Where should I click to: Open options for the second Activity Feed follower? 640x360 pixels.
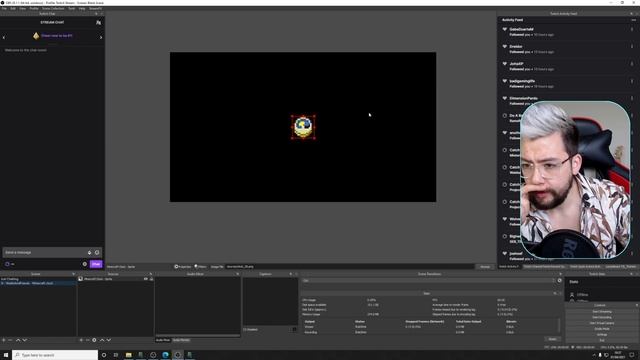[632, 47]
